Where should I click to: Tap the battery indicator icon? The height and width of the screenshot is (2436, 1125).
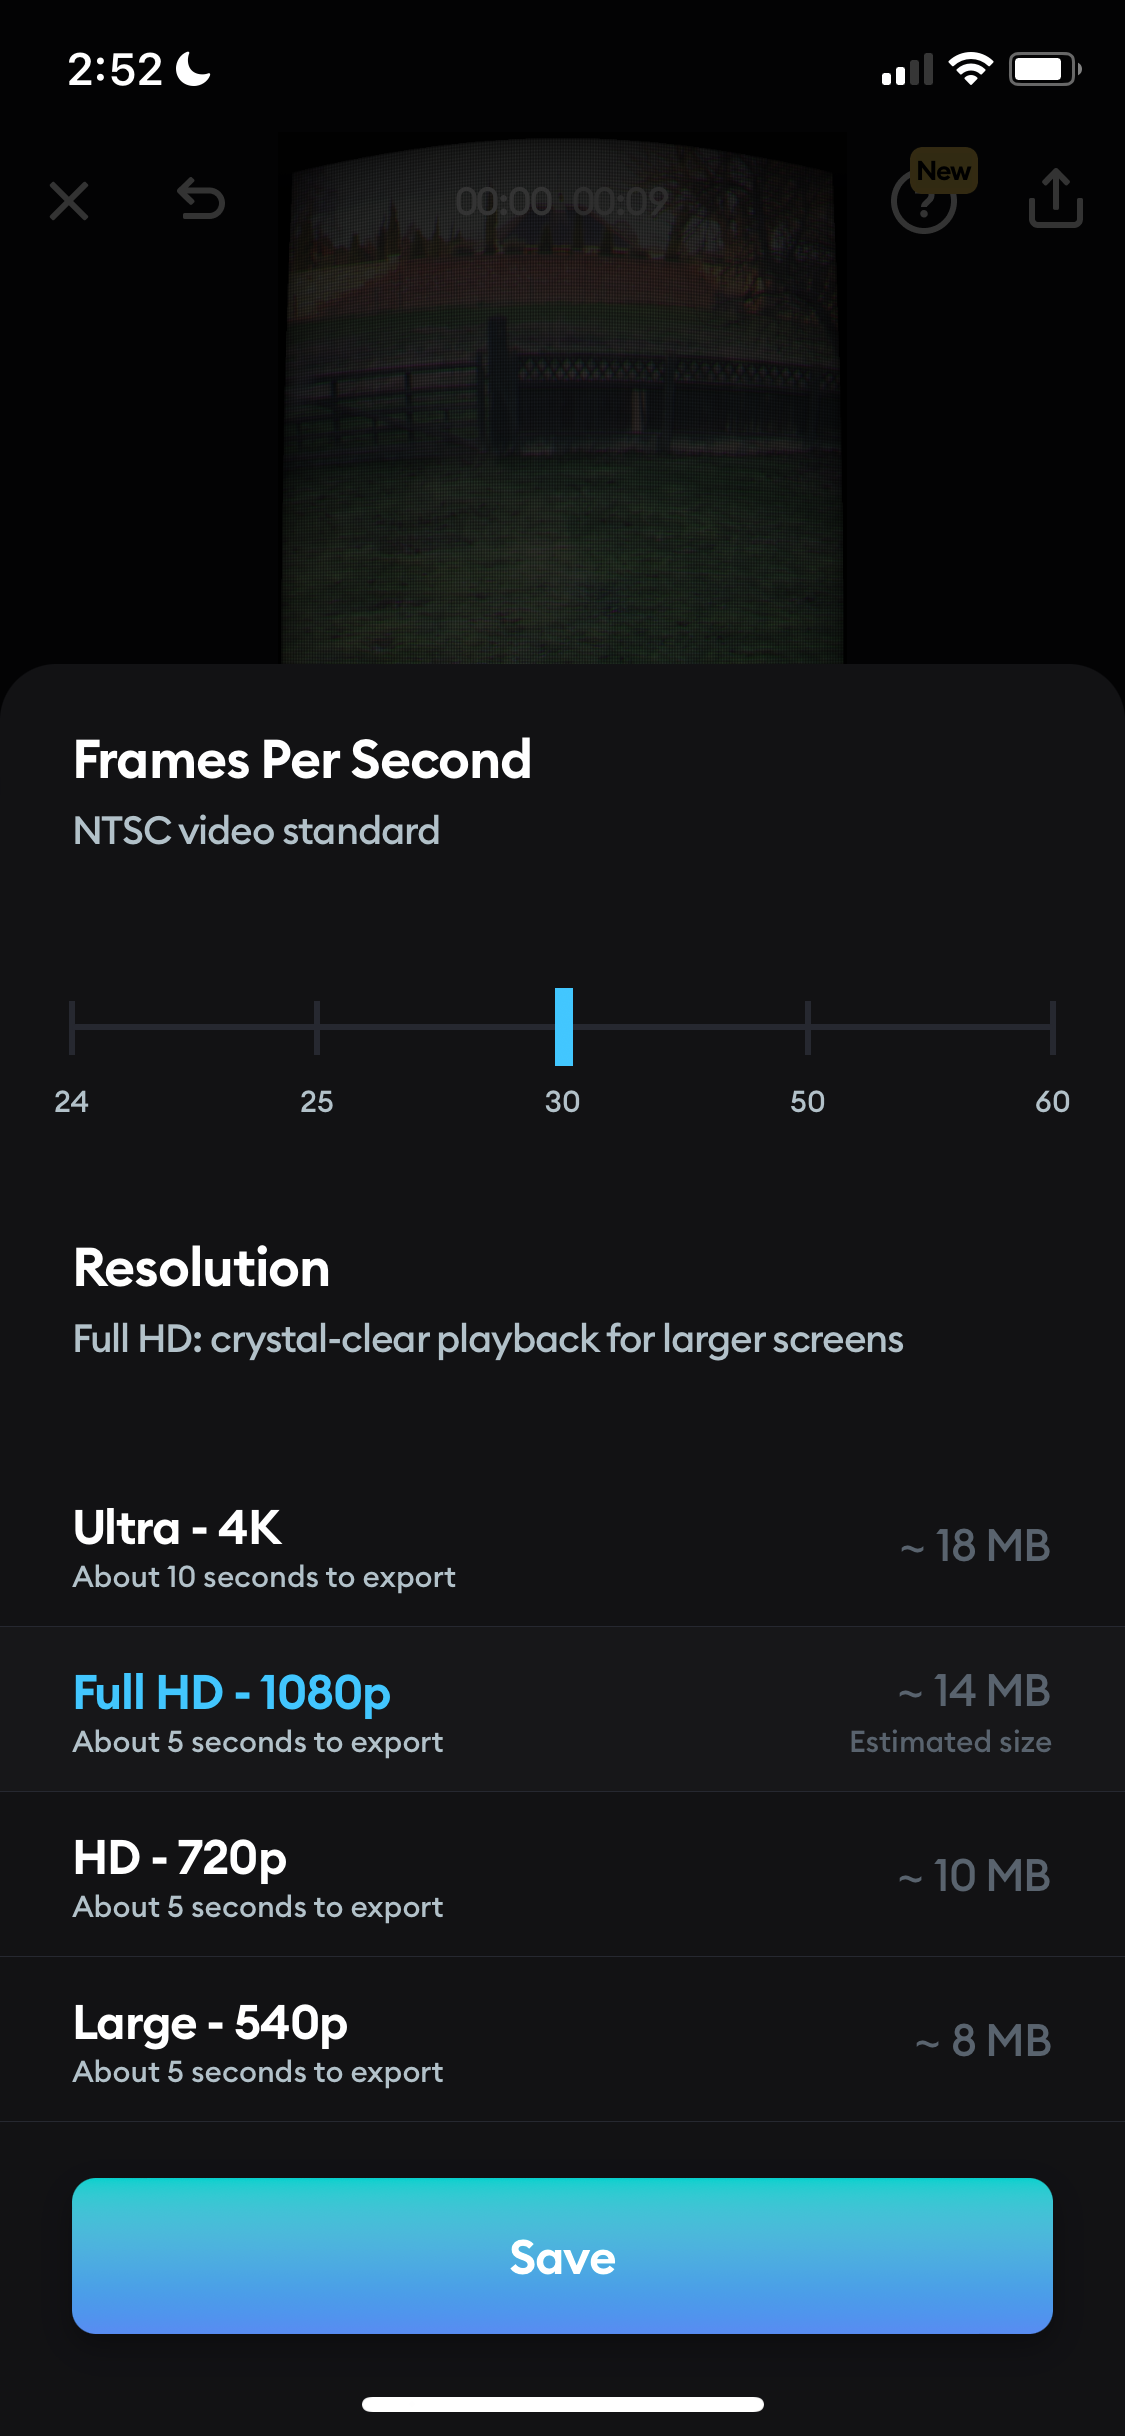pyautogui.click(x=1044, y=67)
